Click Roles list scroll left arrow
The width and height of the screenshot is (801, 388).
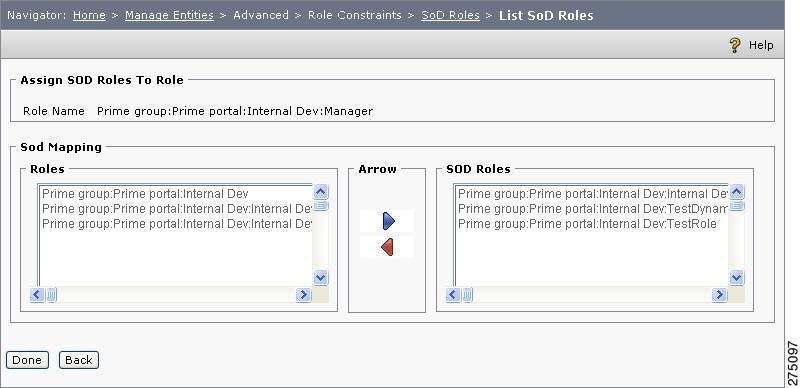coord(37,295)
